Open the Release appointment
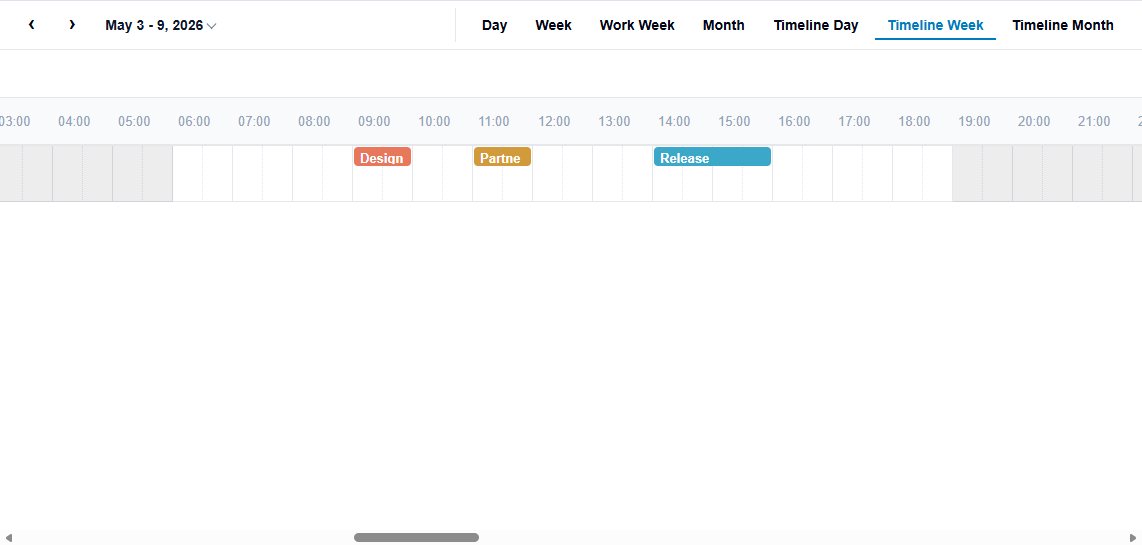This screenshot has height=545, width=1142. pyautogui.click(x=712, y=157)
